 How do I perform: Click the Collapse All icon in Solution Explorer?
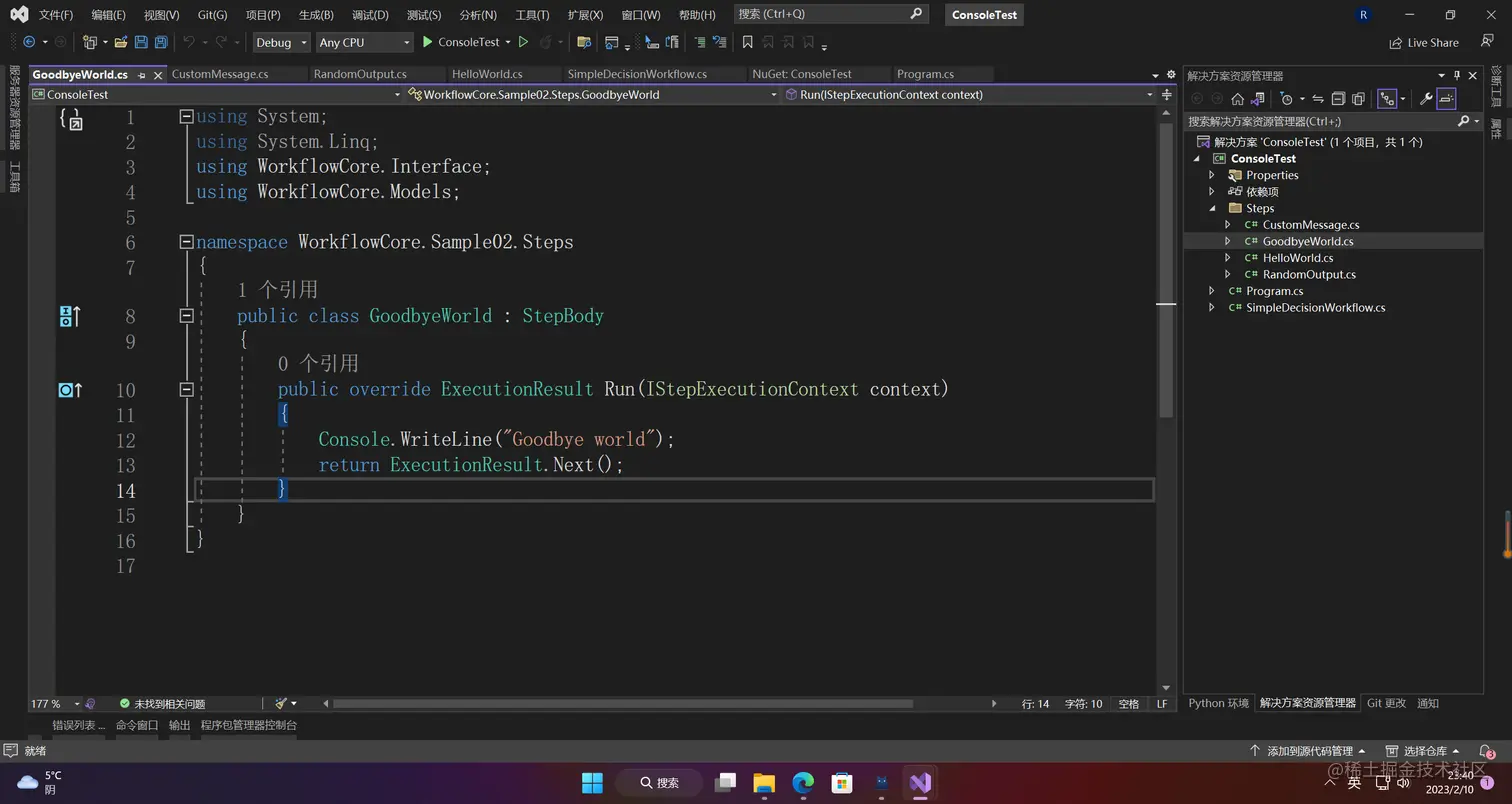point(1338,99)
